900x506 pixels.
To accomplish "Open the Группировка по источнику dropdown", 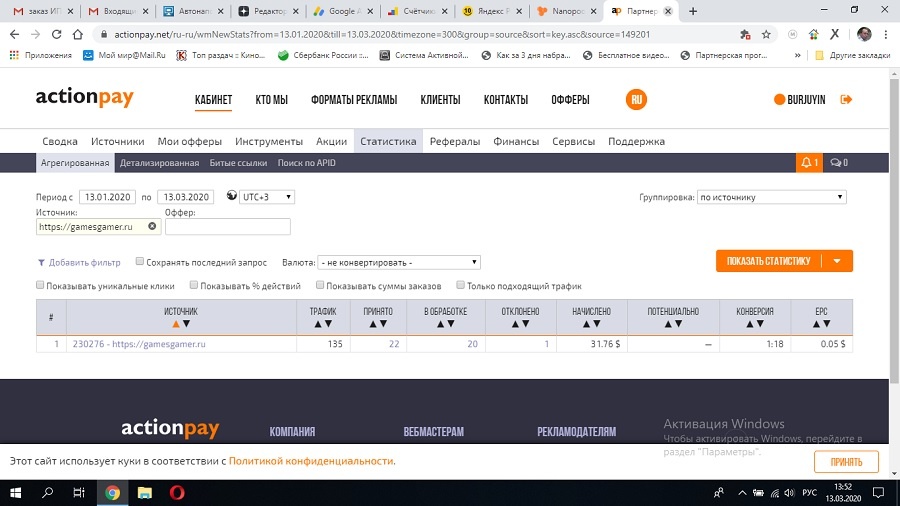I will (x=771, y=197).
